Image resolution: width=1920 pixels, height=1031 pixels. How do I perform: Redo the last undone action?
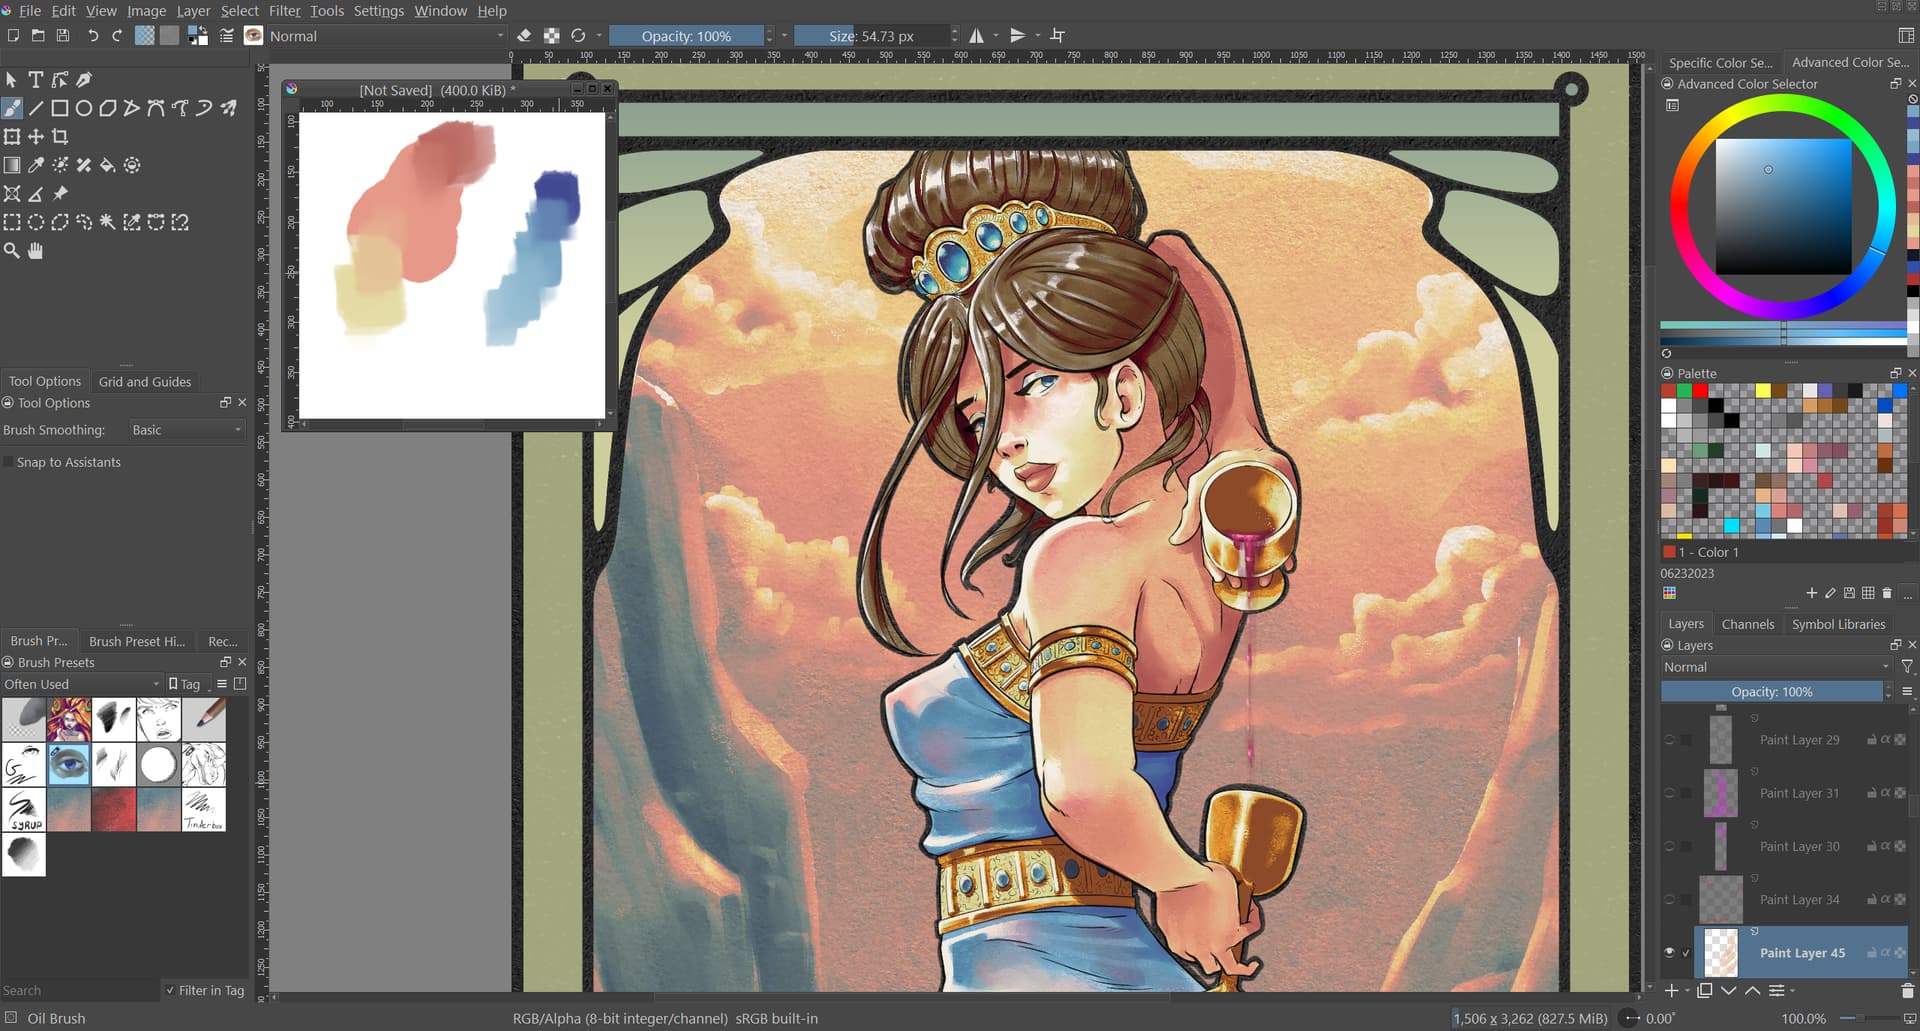[117, 36]
